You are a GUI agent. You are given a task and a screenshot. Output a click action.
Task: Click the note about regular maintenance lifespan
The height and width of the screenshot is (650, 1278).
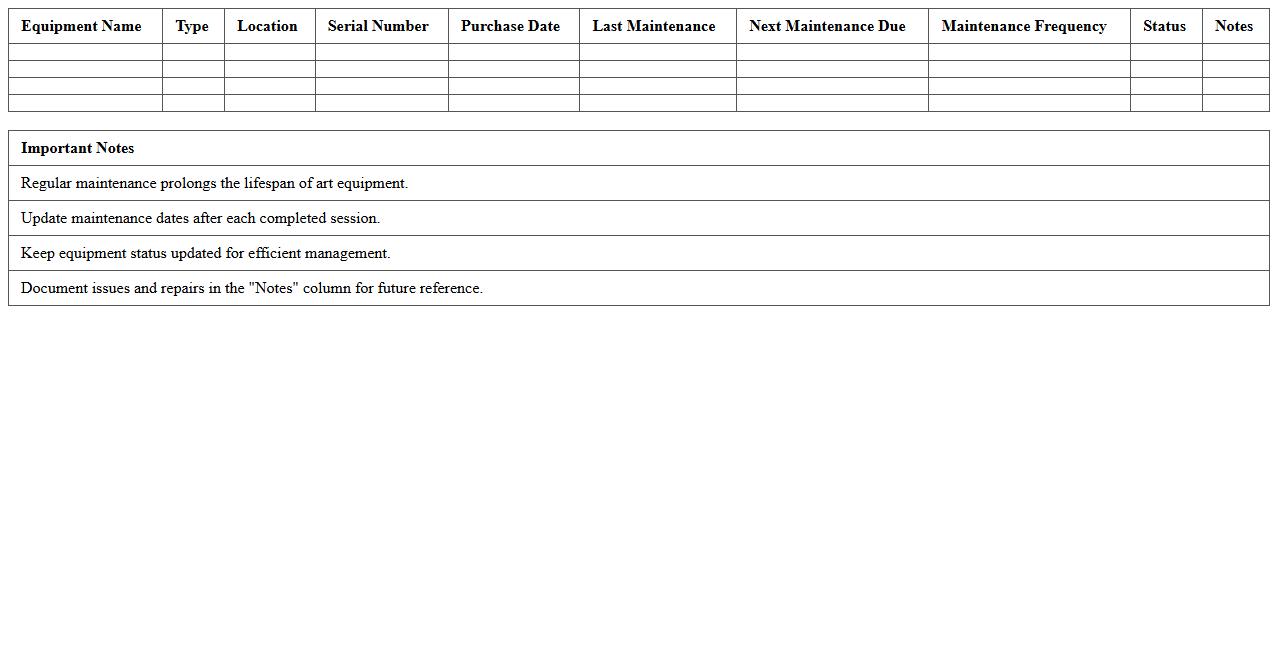pyautogui.click(x=214, y=183)
